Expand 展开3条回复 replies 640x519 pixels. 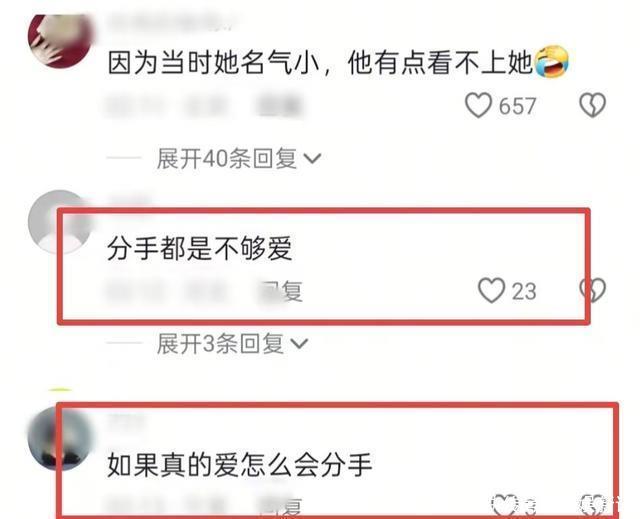220,344
